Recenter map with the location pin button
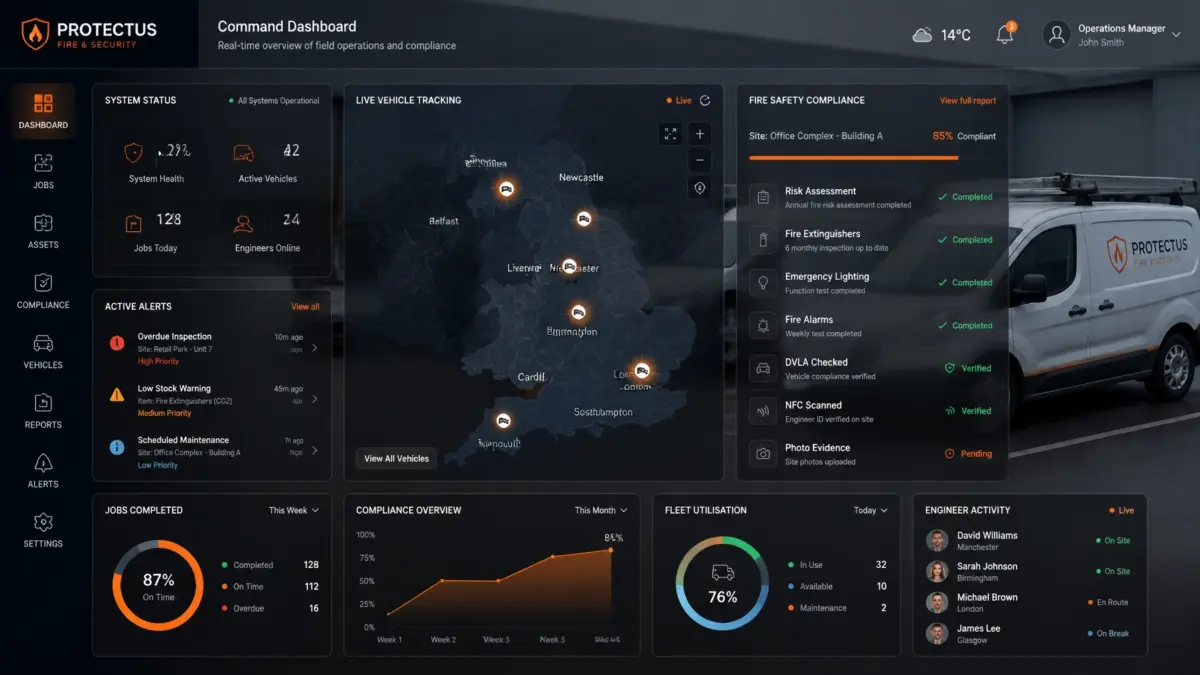Image resolution: width=1200 pixels, height=675 pixels. tap(700, 188)
